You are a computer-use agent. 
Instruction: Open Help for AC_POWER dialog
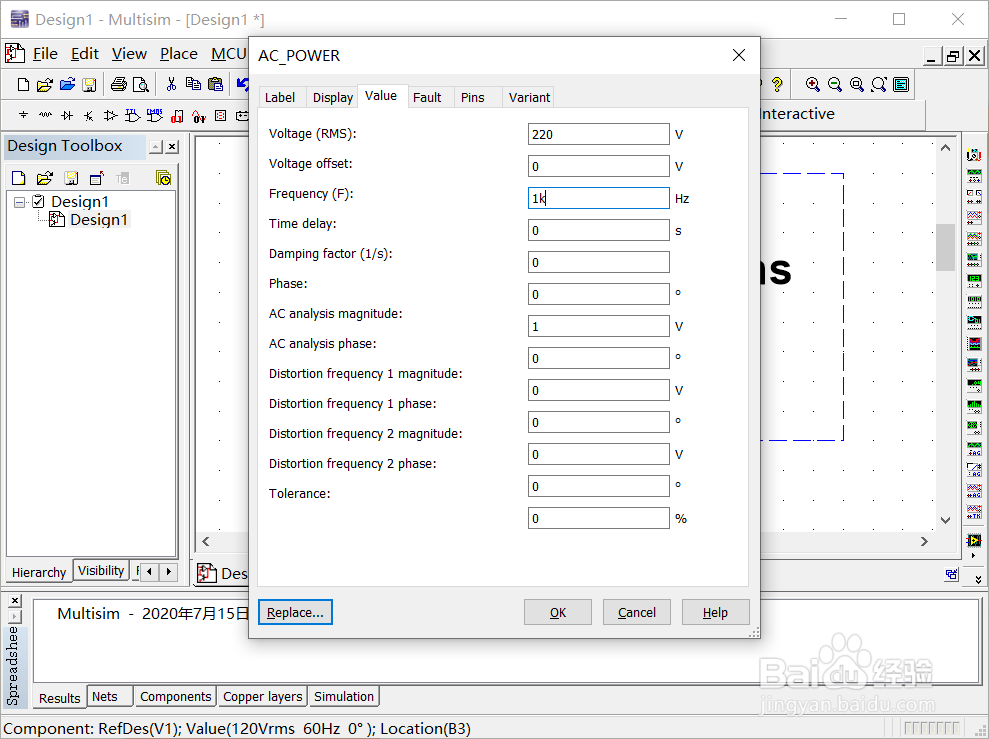(715, 612)
